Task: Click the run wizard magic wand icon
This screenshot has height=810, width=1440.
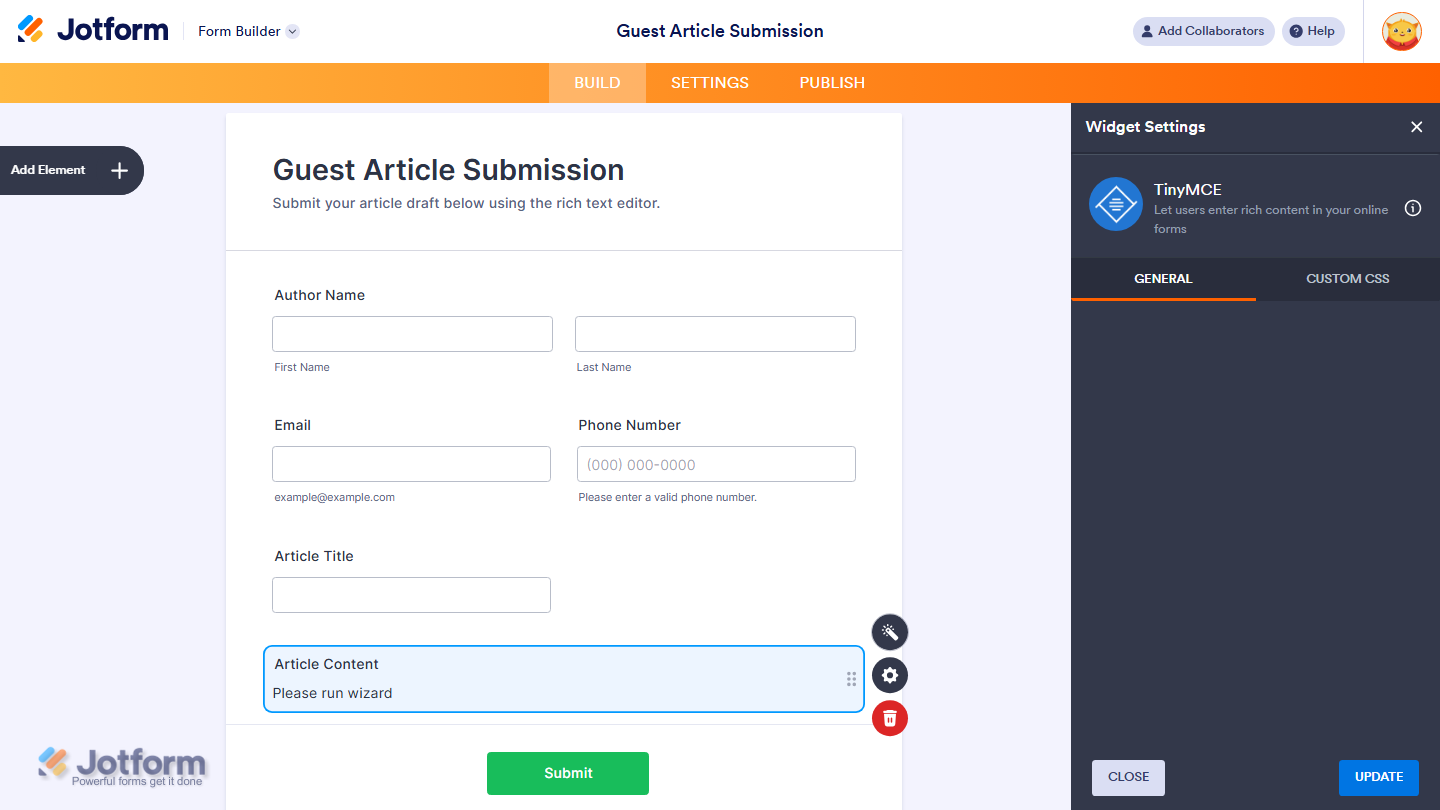Action: coord(889,632)
